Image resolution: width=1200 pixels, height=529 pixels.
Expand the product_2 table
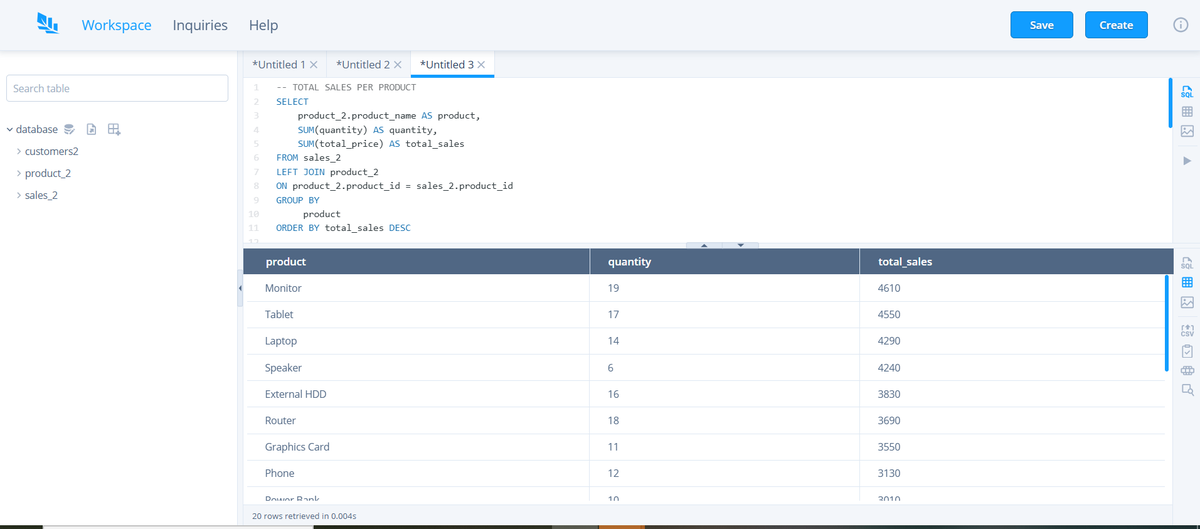tap(19, 173)
